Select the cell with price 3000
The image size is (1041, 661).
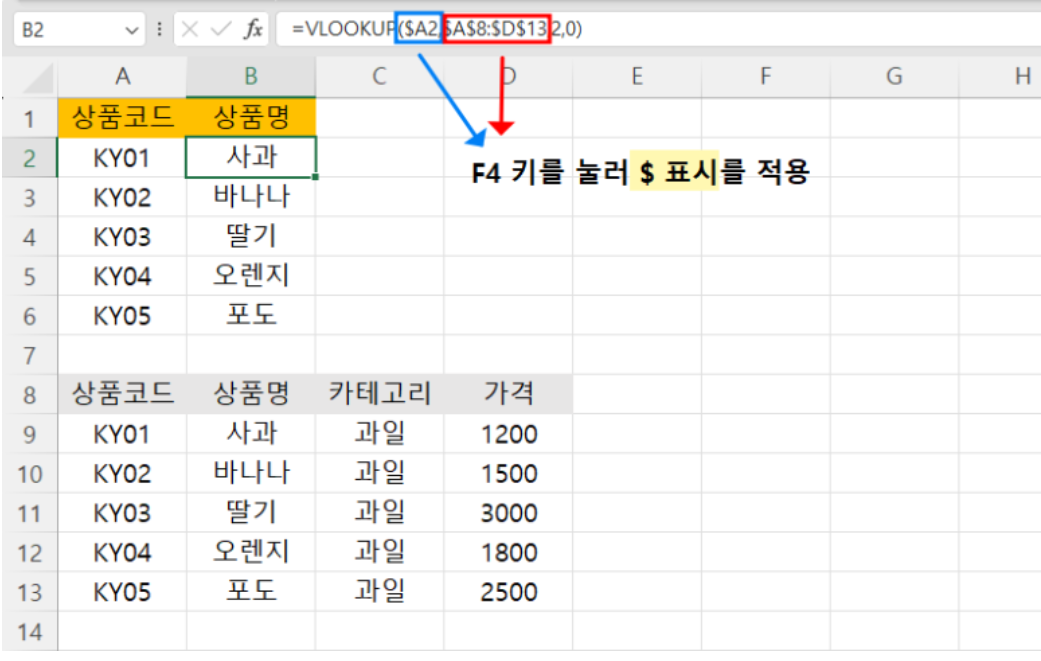(x=508, y=513)
